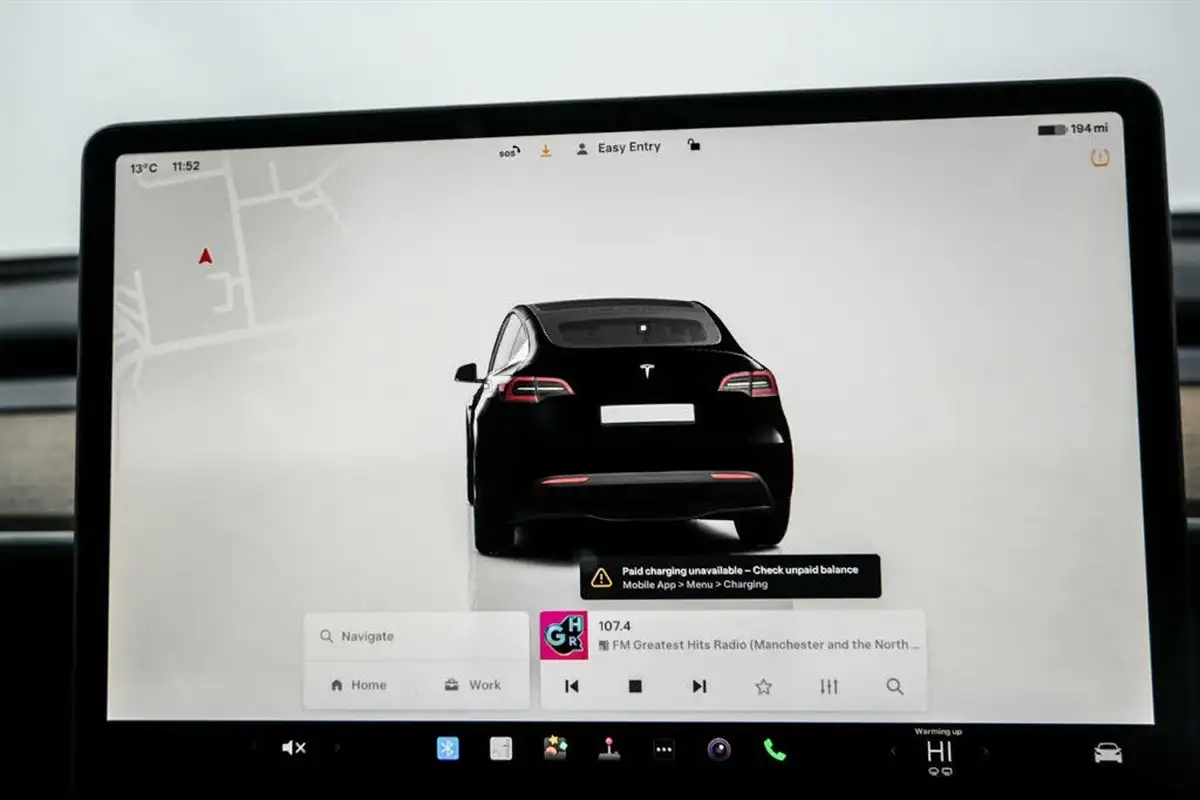Open the manual/notes app in dock

501,748
